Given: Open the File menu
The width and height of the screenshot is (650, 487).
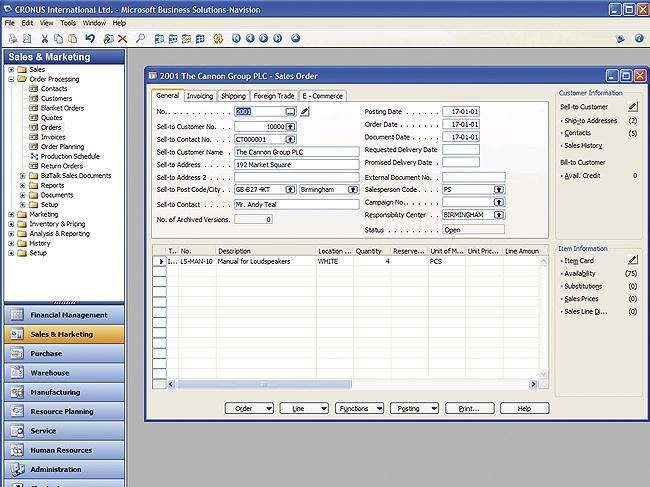Looking at the screenshot, I should tap(10, 23).
